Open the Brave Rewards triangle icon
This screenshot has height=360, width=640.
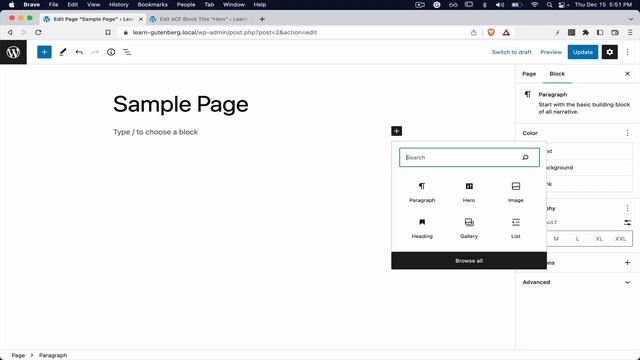[506, 32]
